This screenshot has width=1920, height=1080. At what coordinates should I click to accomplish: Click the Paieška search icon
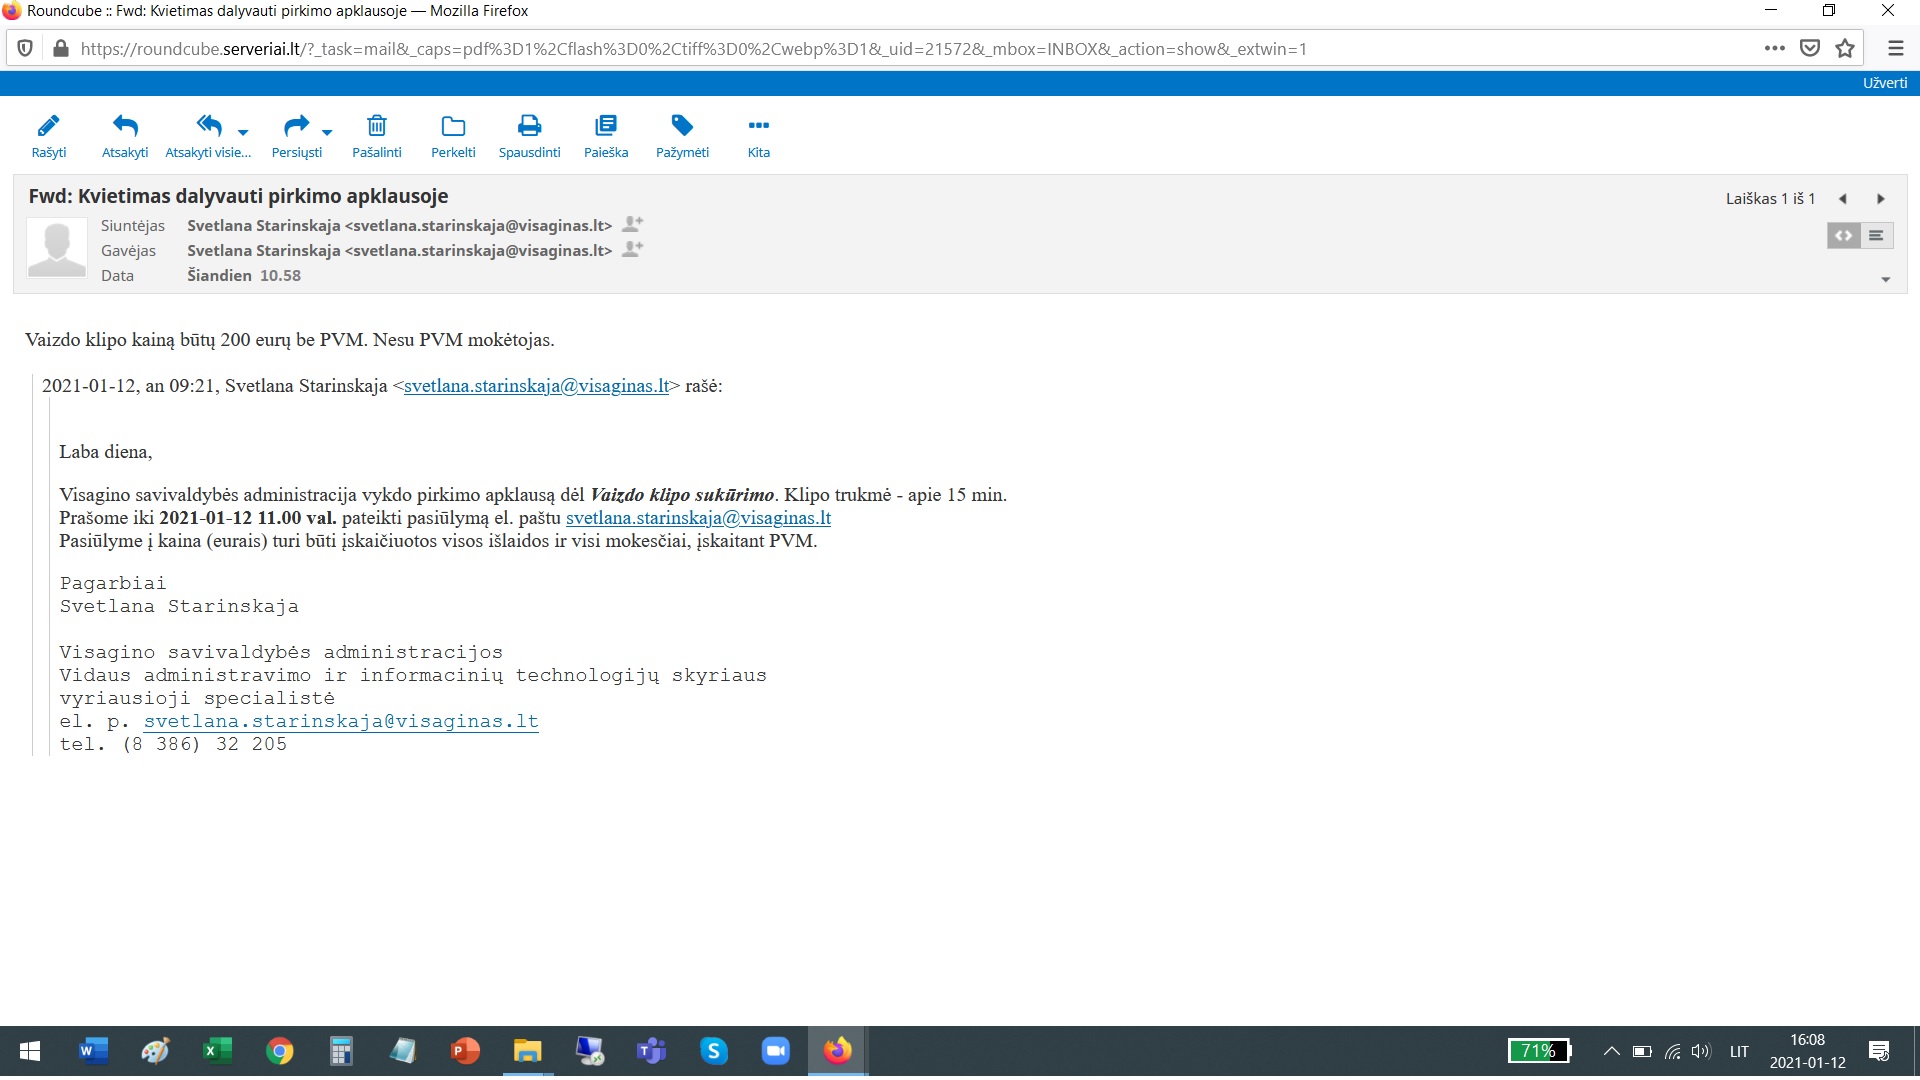tap(606, 127)
